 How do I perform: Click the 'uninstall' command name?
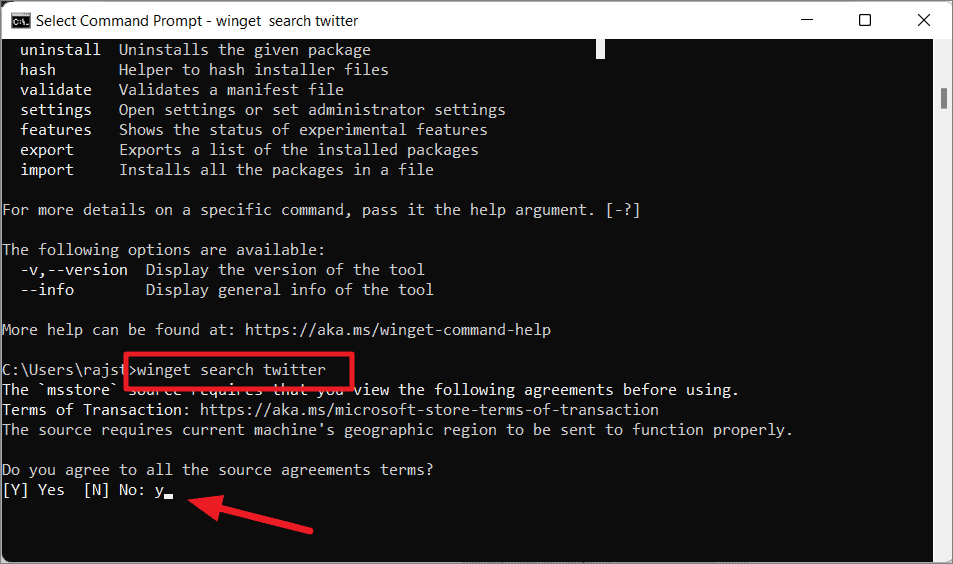60,50
